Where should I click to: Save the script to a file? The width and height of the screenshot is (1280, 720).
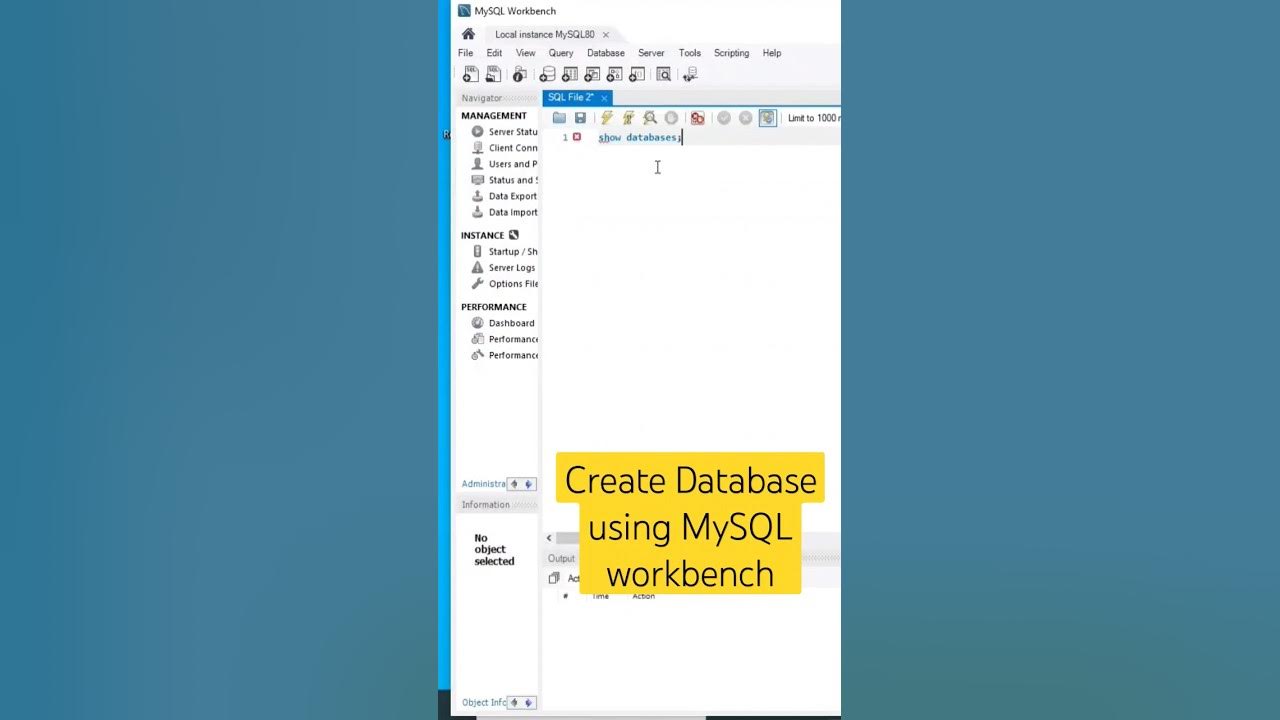click(x=580, y=118)
